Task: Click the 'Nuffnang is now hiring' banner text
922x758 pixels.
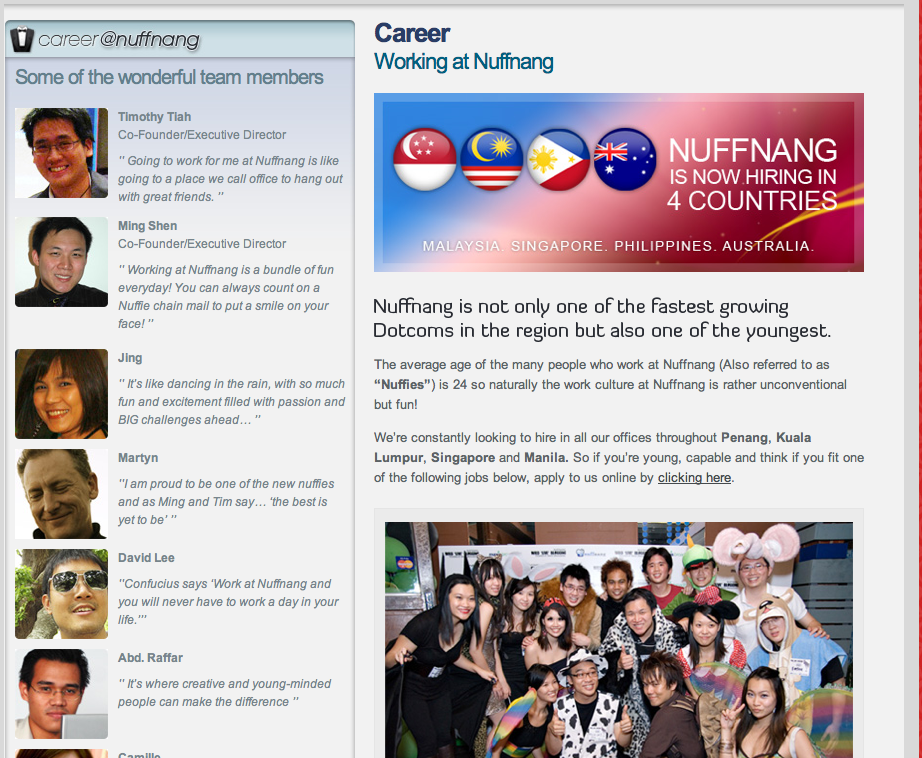Action: tap(753, 175)
